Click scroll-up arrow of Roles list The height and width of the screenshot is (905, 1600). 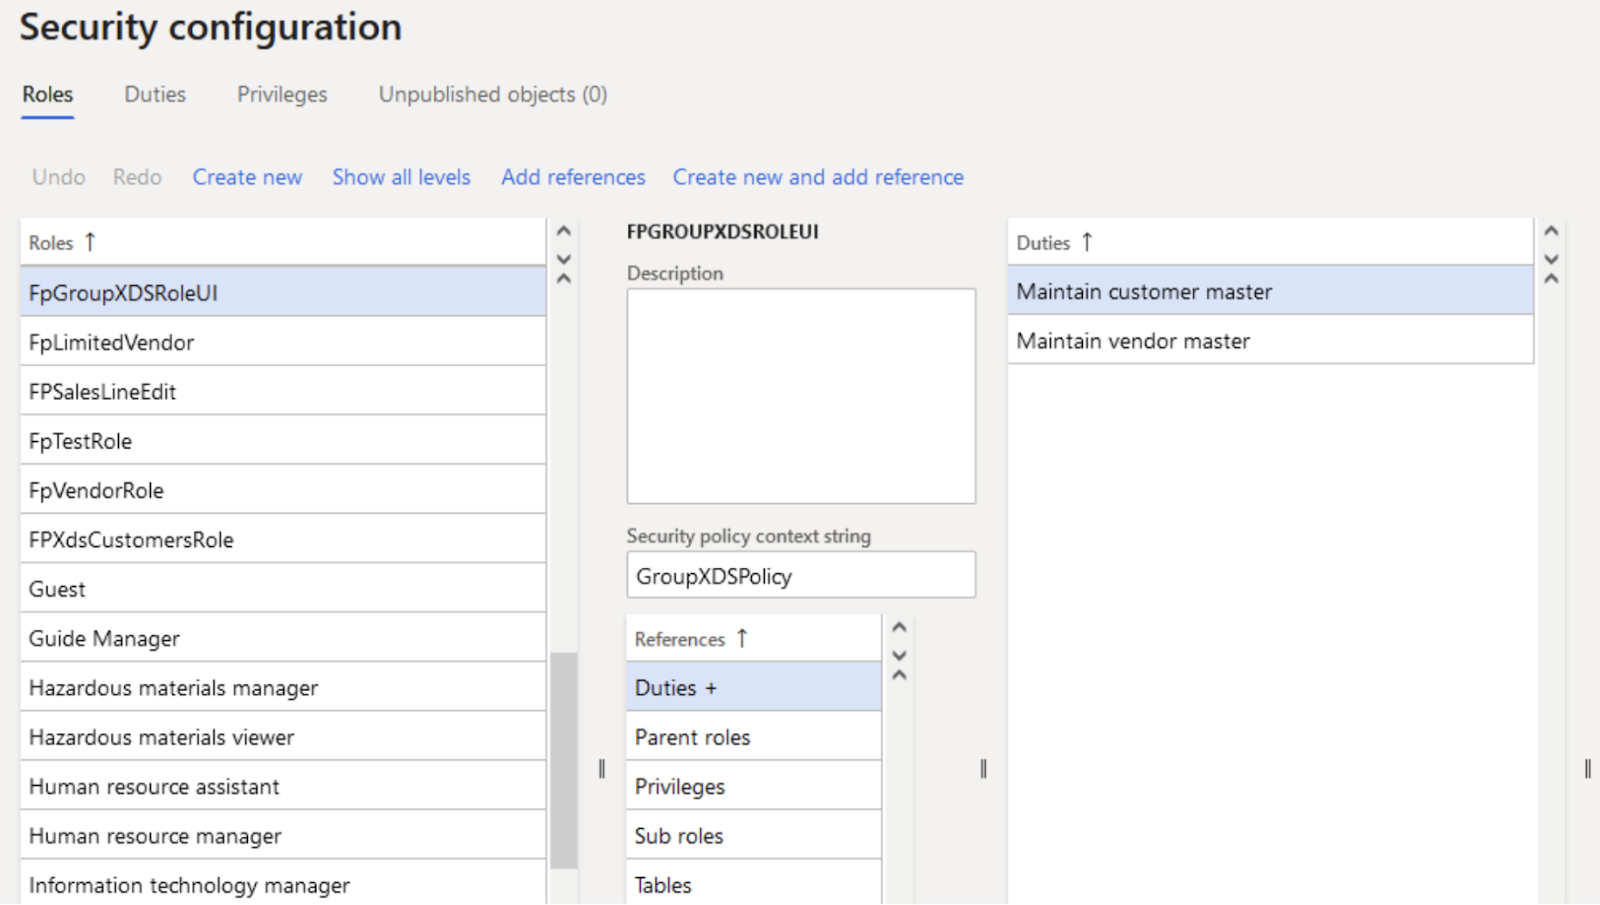(x=564, y=231)
